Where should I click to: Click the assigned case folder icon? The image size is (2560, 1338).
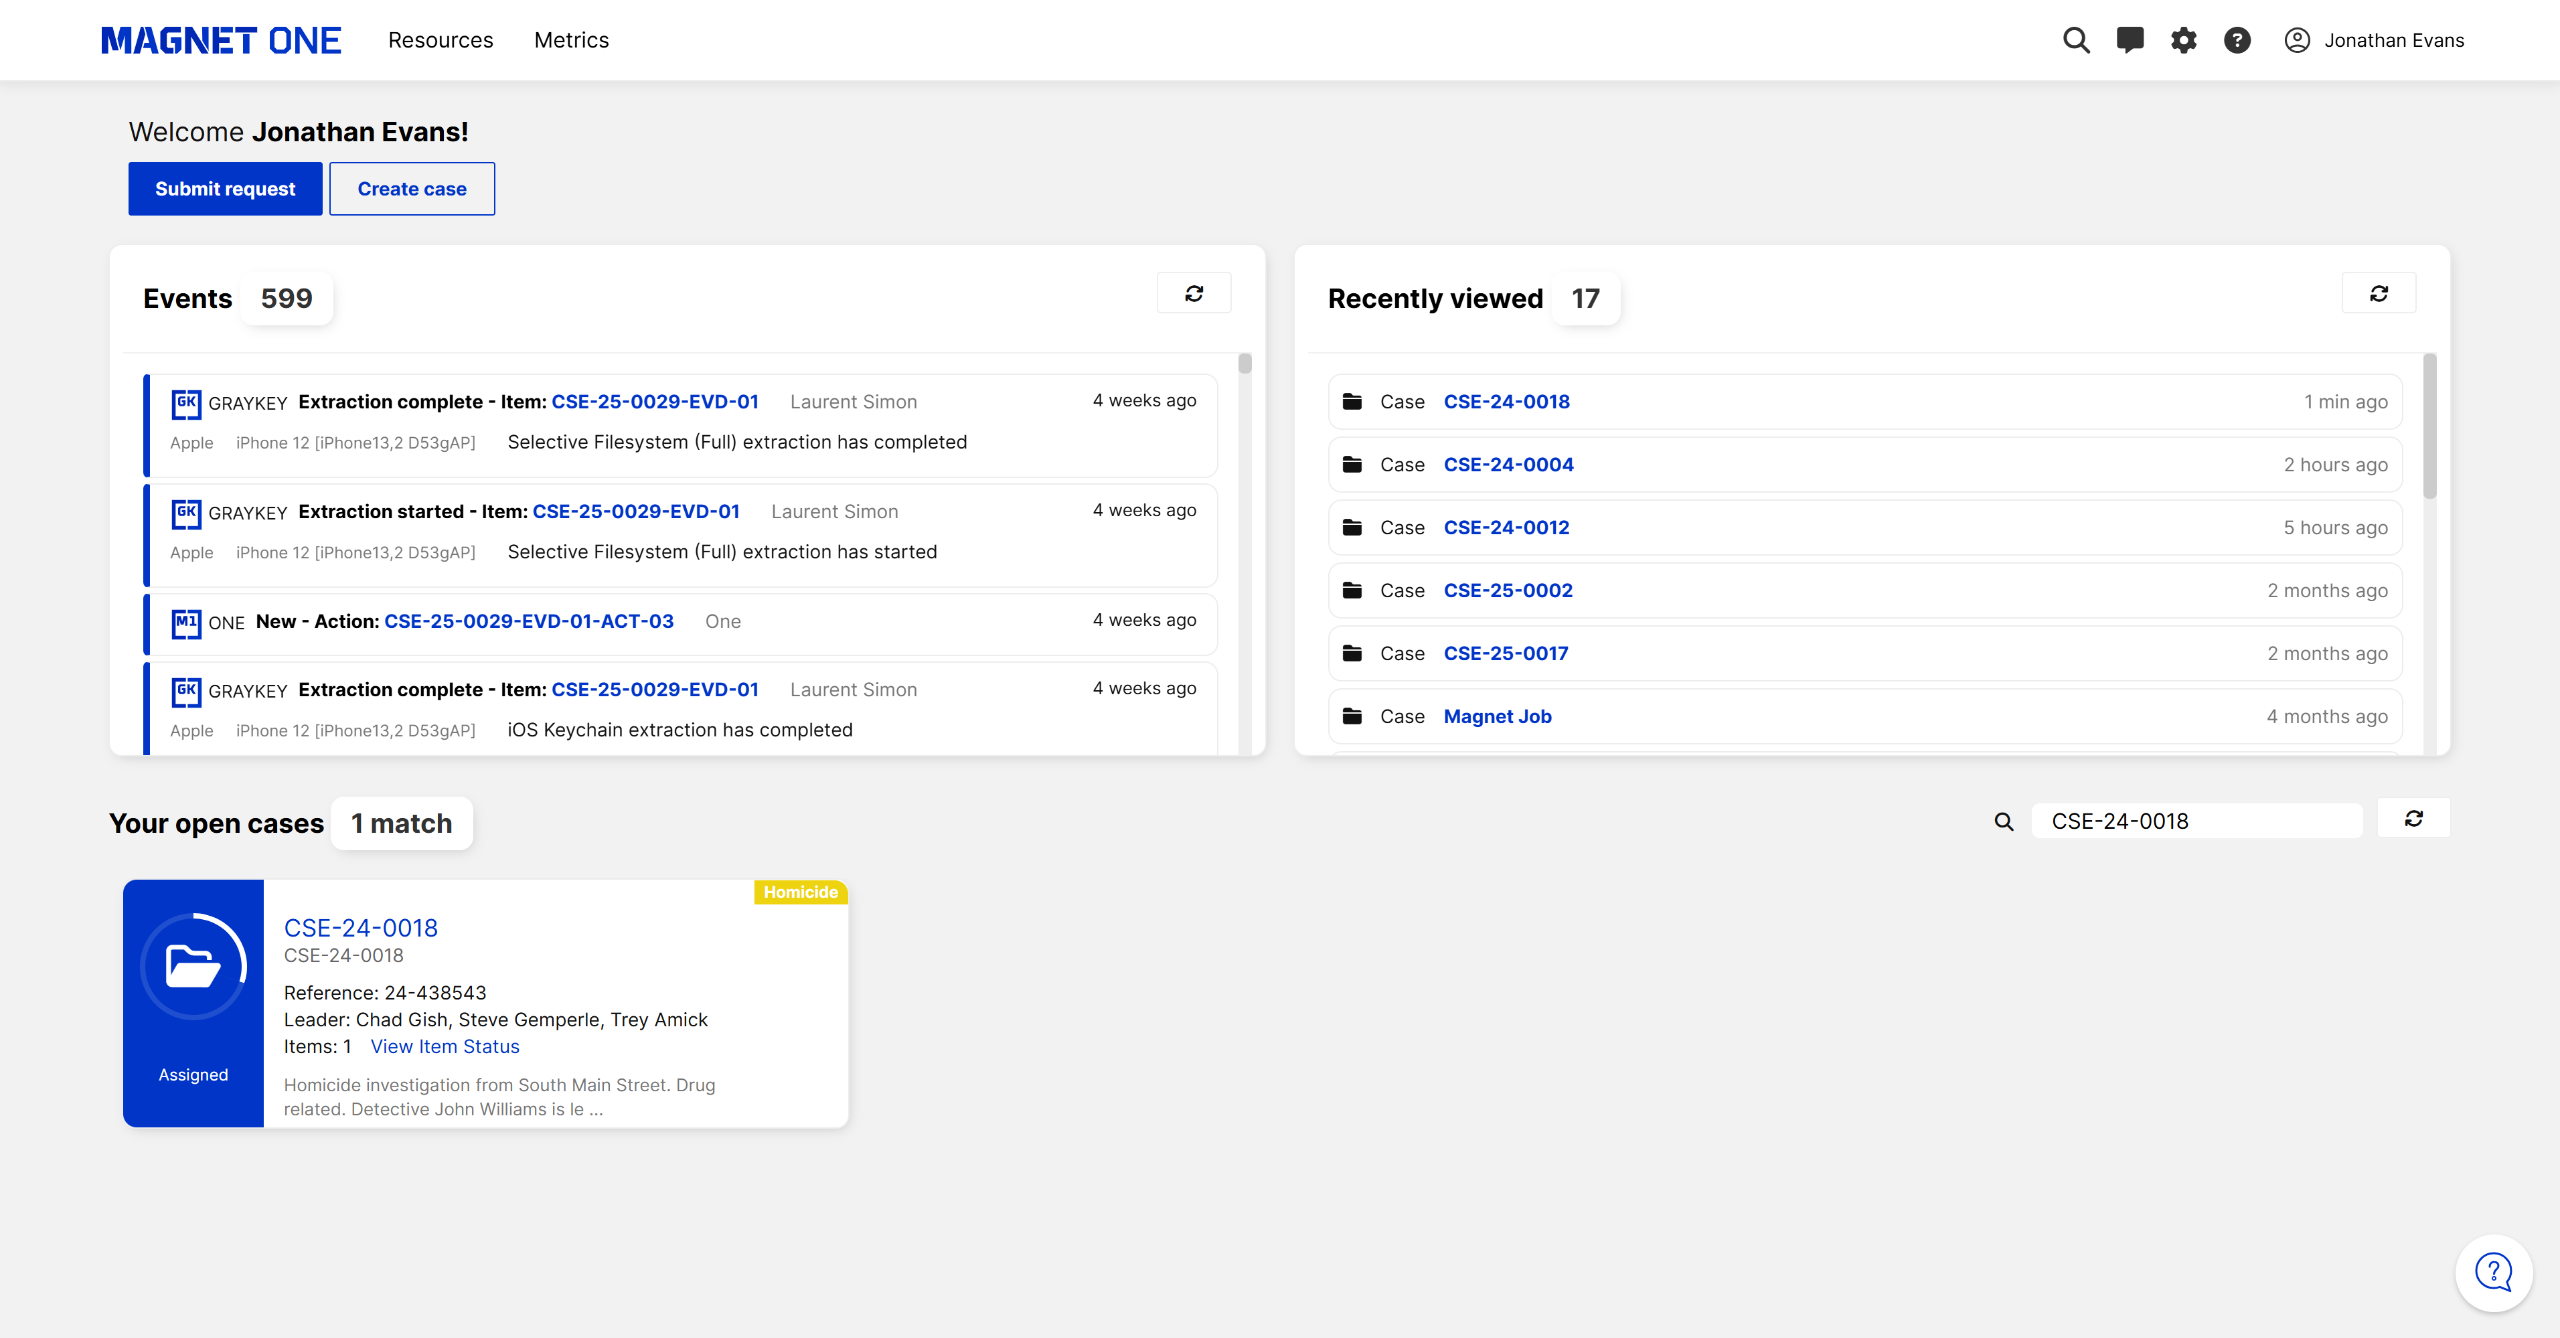pos(193,966)
